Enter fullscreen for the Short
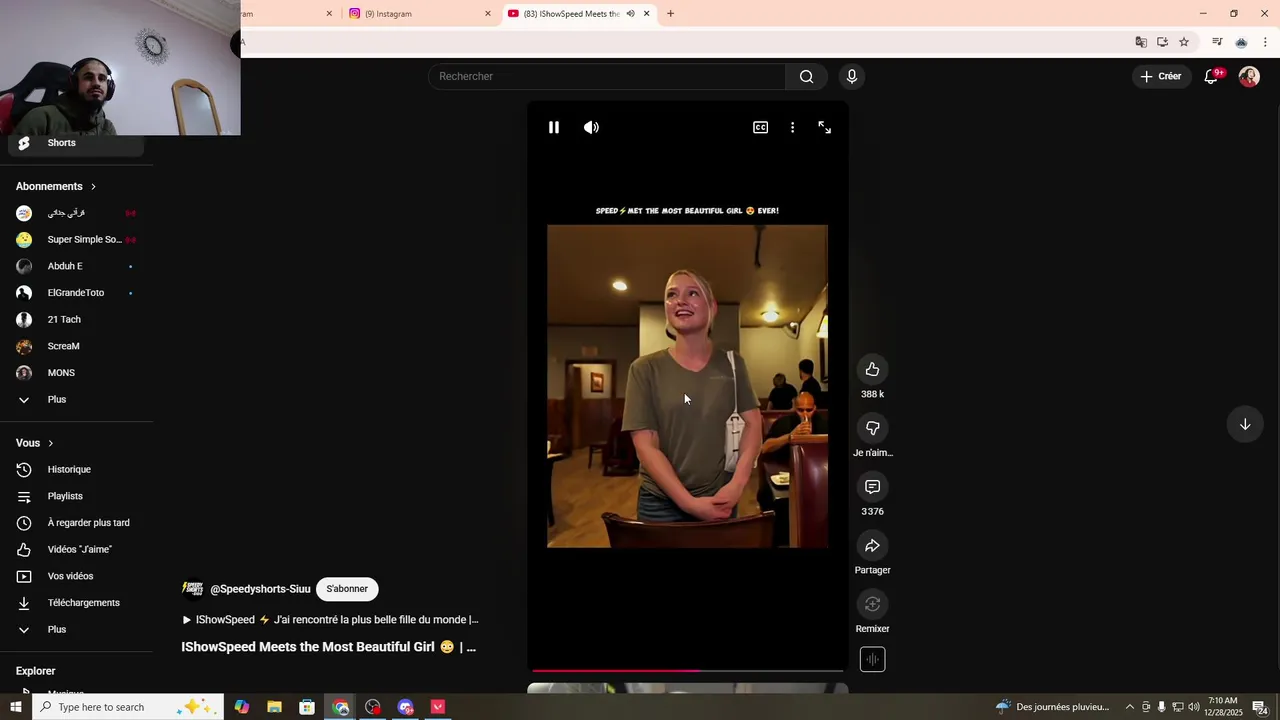Screen dimensions: 1280x720 (x=825, y=127)
